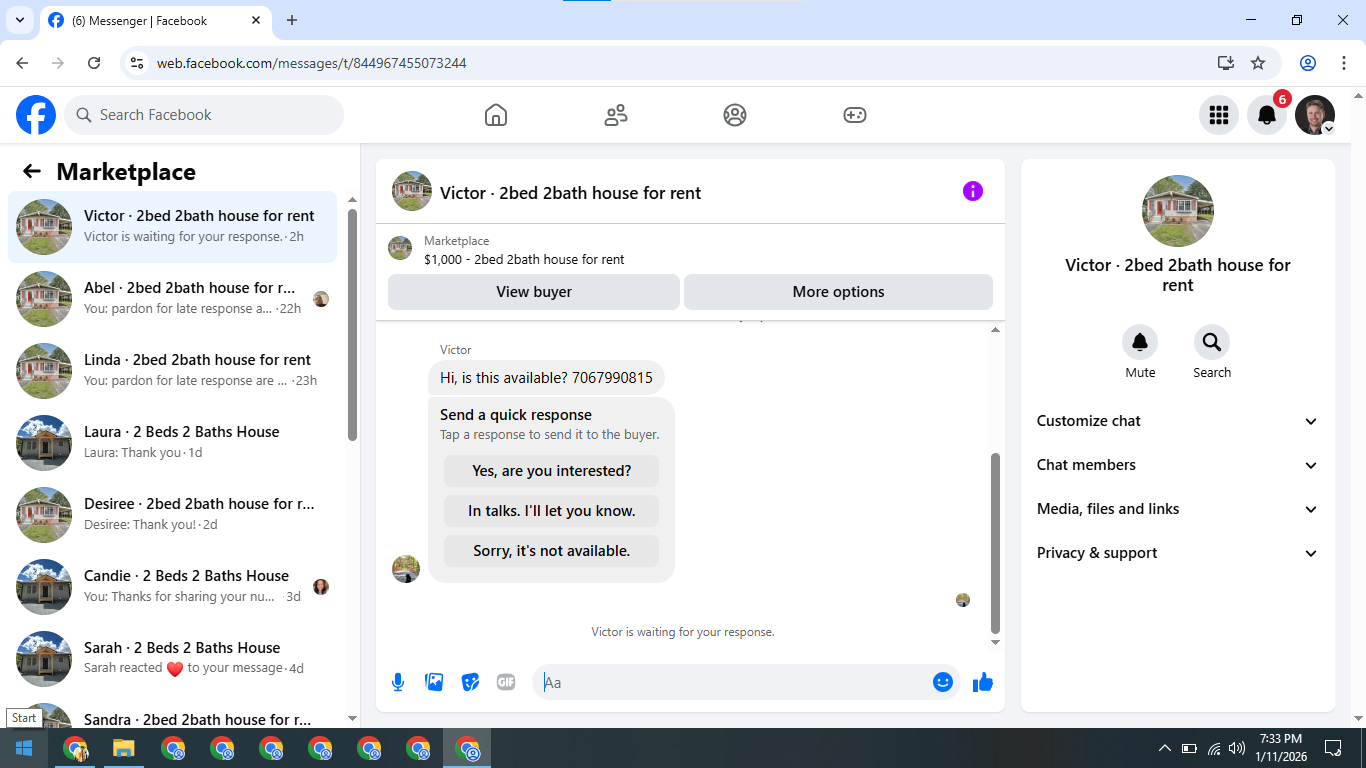The width and height of the screenshot is (1366, 768).
Task: Open the Friends icon in top navigation
Action: [616, 115]
